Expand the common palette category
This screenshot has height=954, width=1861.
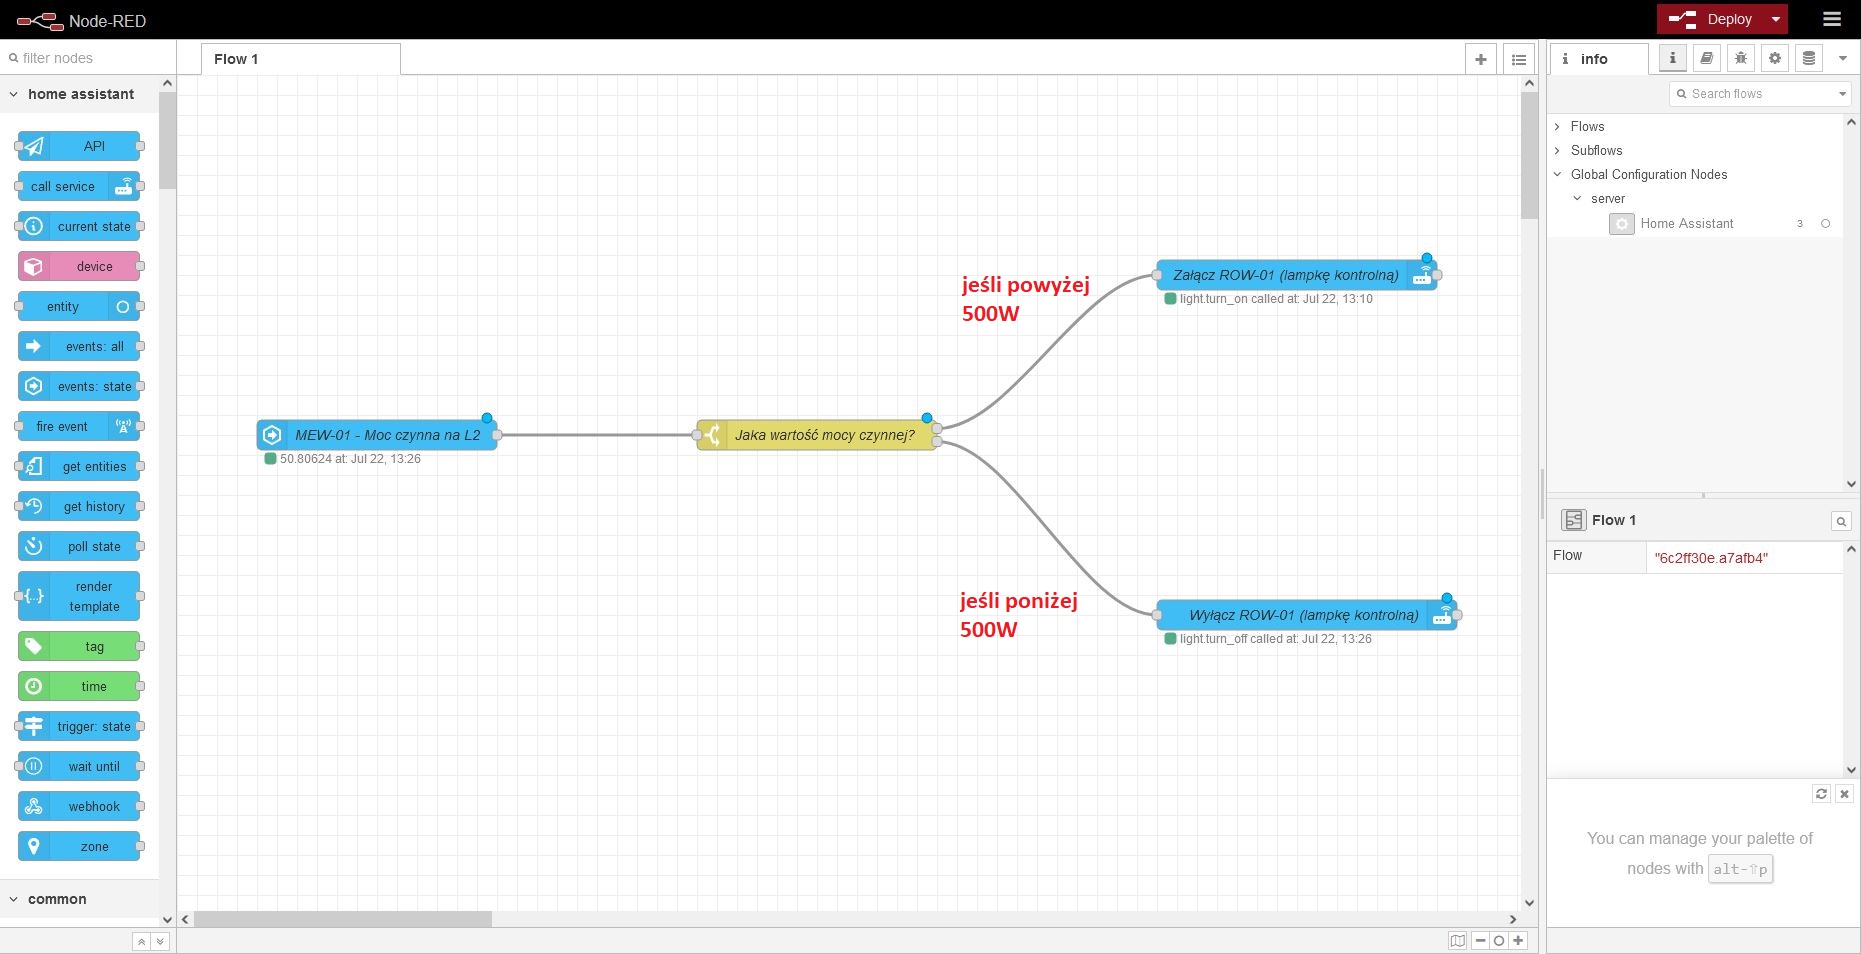tap(14, 899)
